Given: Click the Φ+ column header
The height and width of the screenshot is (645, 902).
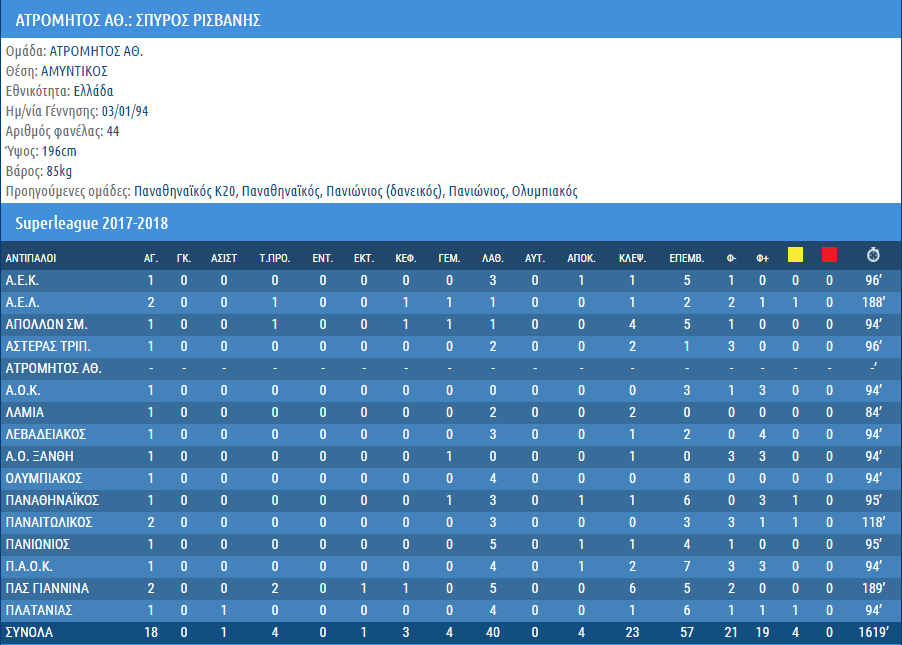Looking at the screenshot, I should (762, 258).
